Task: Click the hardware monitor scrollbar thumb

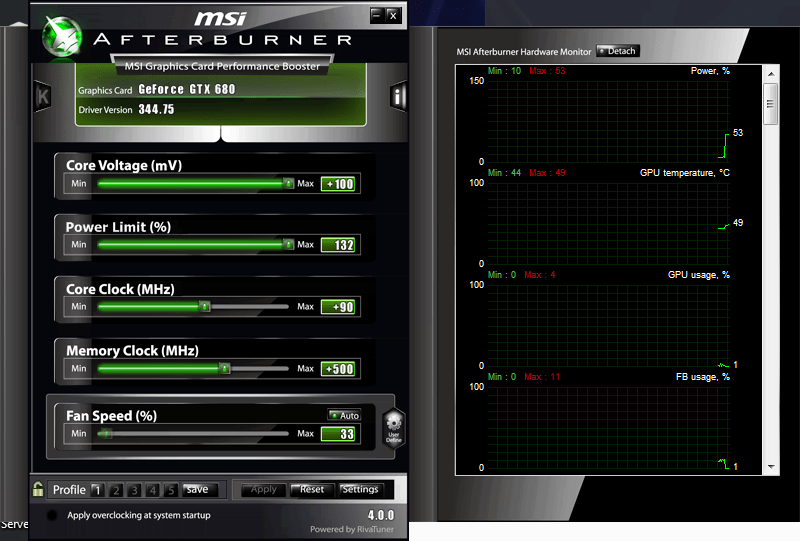Action: [x=771, y=104]
